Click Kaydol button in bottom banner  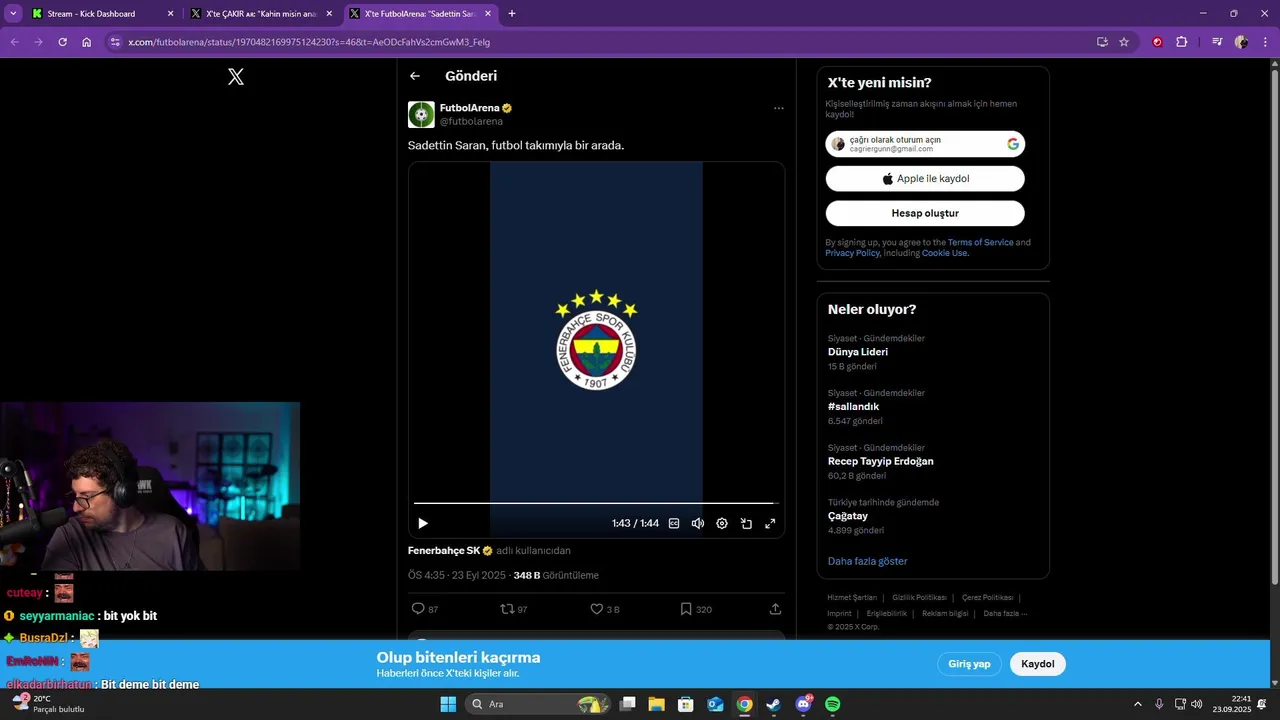[x=1038, y=664]
